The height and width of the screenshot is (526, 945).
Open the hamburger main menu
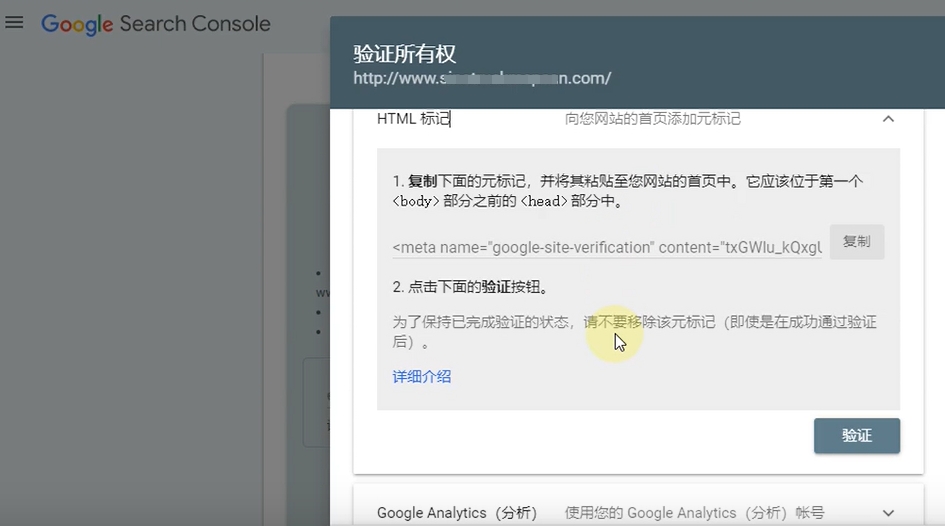[x=14, y=23]
